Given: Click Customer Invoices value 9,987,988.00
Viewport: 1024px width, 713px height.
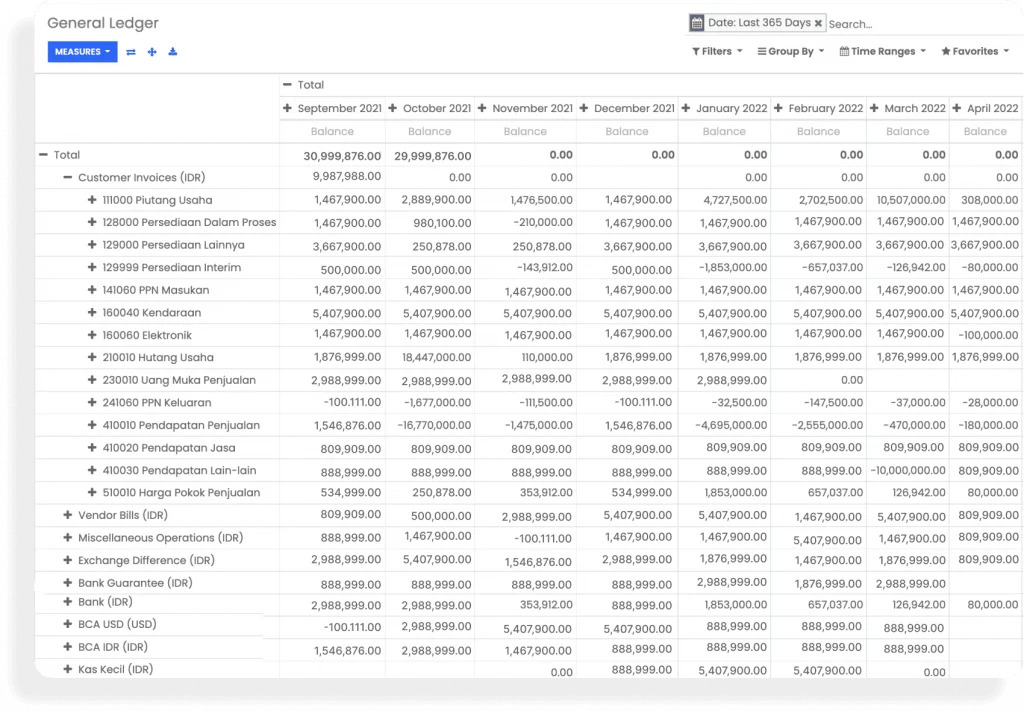Looking at the screenshot, I should point(347,176).
